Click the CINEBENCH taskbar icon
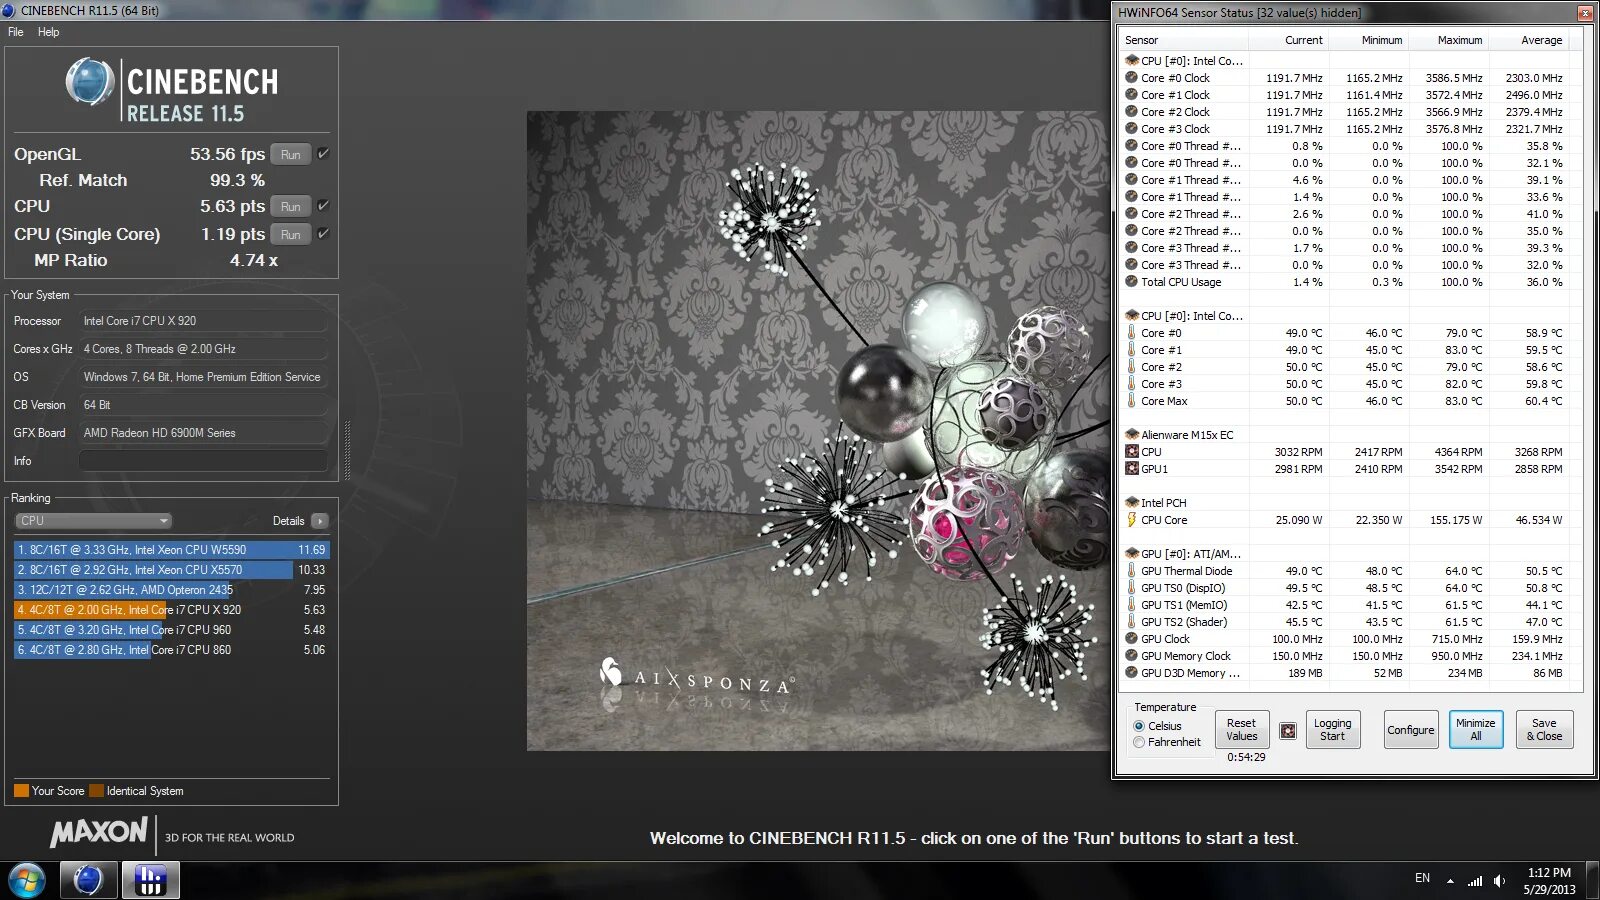1600x900 pixels. pos(88,881)
